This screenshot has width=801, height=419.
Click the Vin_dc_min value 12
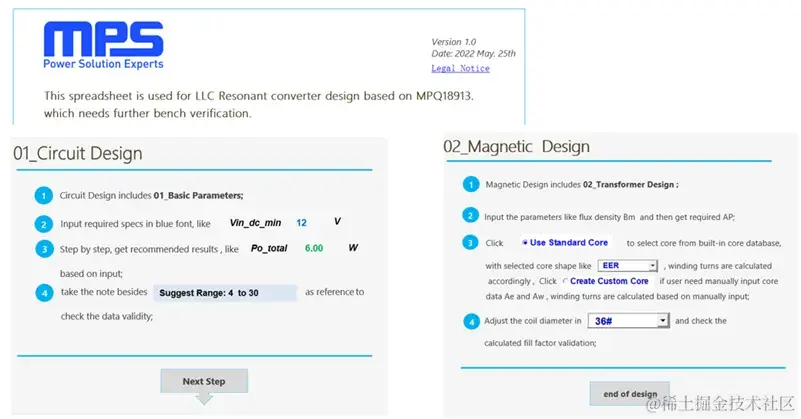tap(301, 223)
